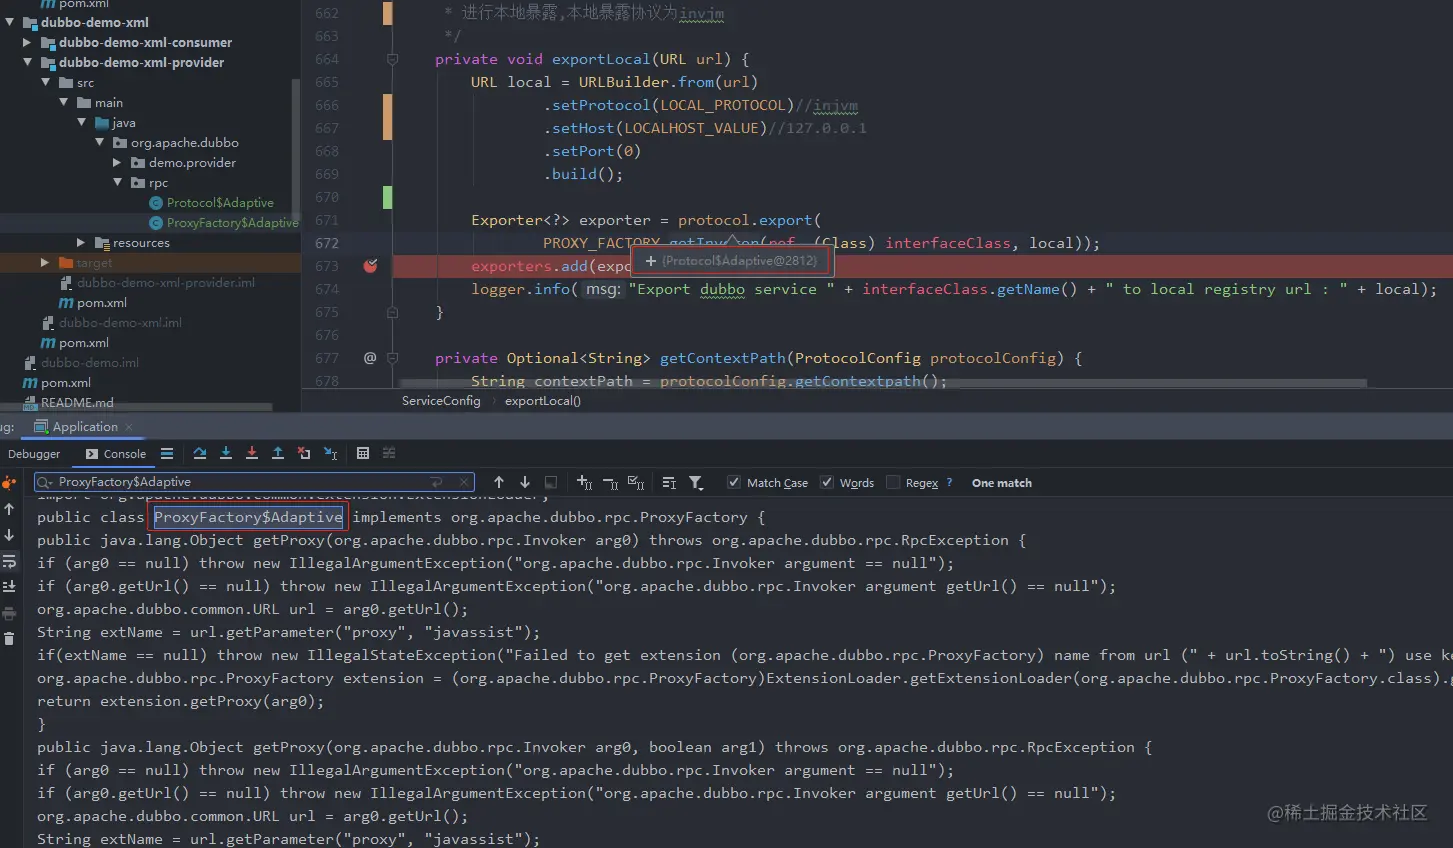Open Evaluate Expression calculator icon
This screenshot has height=848, width=1453.
[x=363, y=453]
